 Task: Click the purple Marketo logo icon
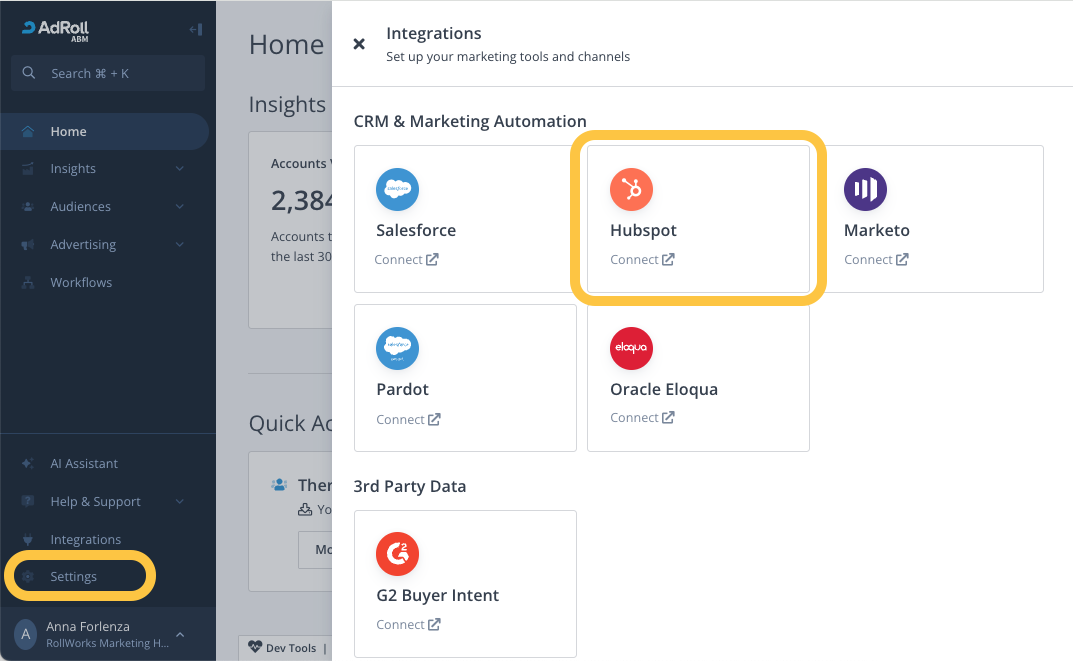point(865,189)
